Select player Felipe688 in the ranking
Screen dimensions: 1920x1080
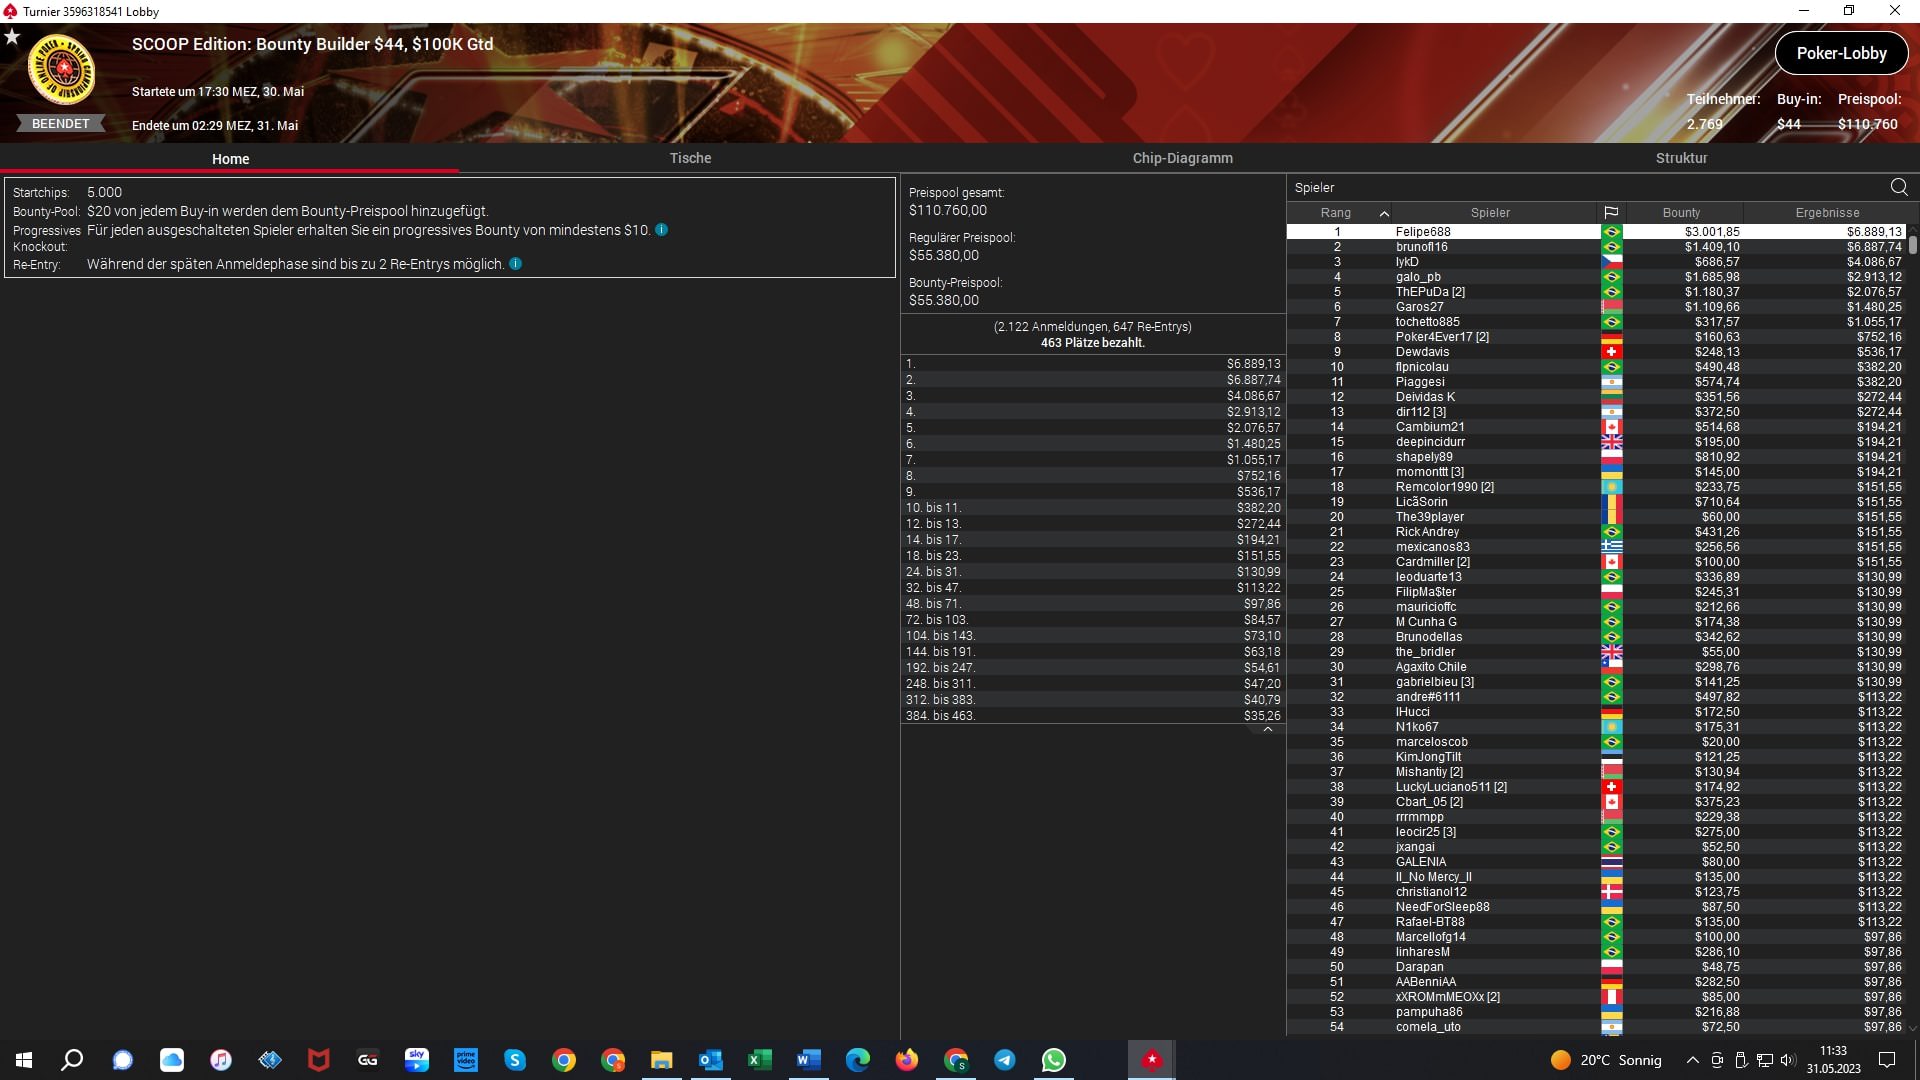[1597, 232]
